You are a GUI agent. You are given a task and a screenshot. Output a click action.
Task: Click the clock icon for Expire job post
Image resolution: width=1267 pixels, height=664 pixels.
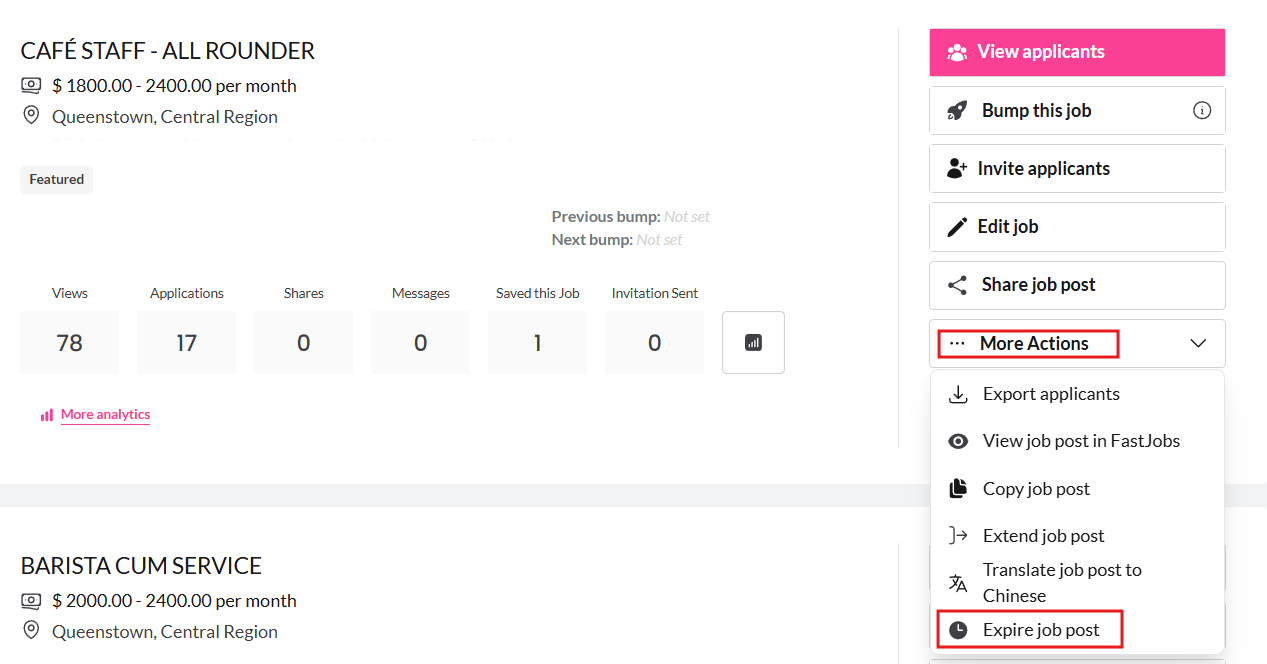click(x=958, y=630)
